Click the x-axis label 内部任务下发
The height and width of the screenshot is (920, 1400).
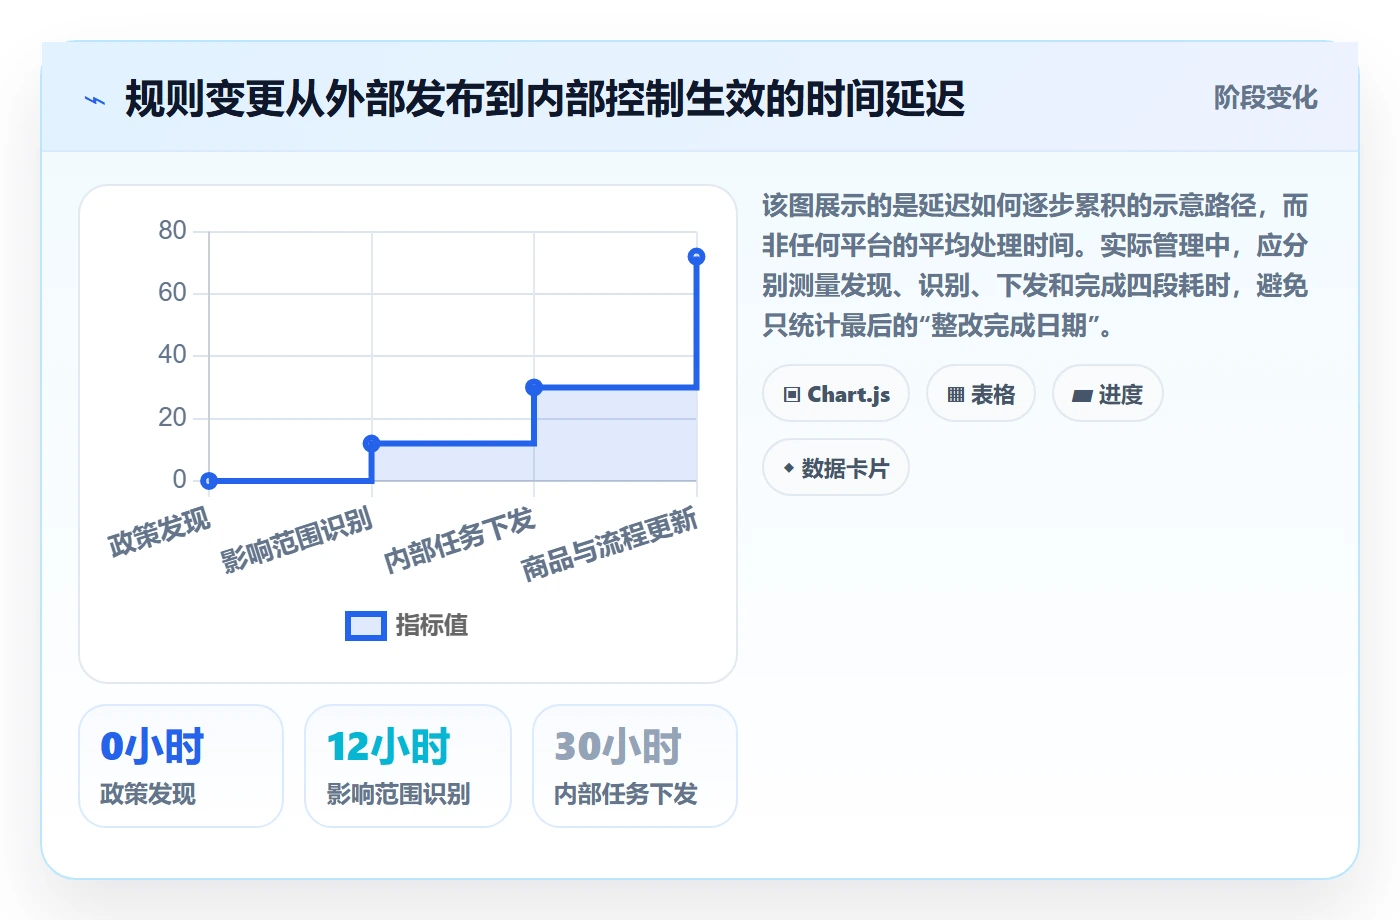(x=460, y=539)
